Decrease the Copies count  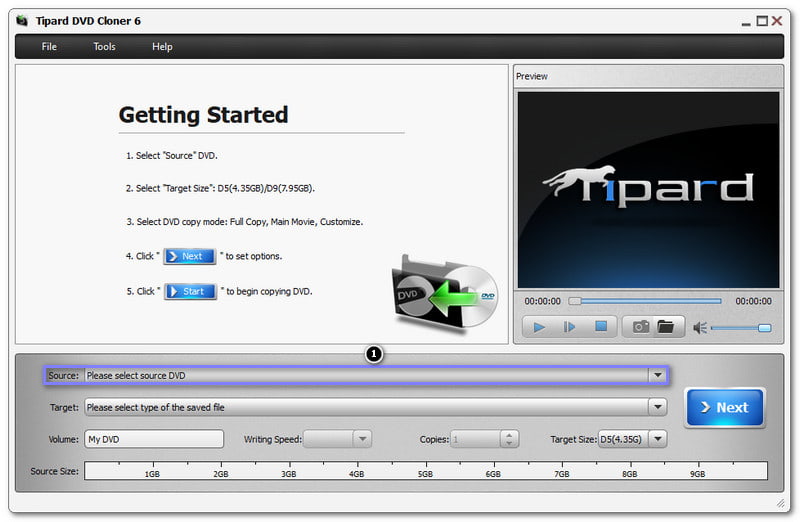(x=509, y=443)
